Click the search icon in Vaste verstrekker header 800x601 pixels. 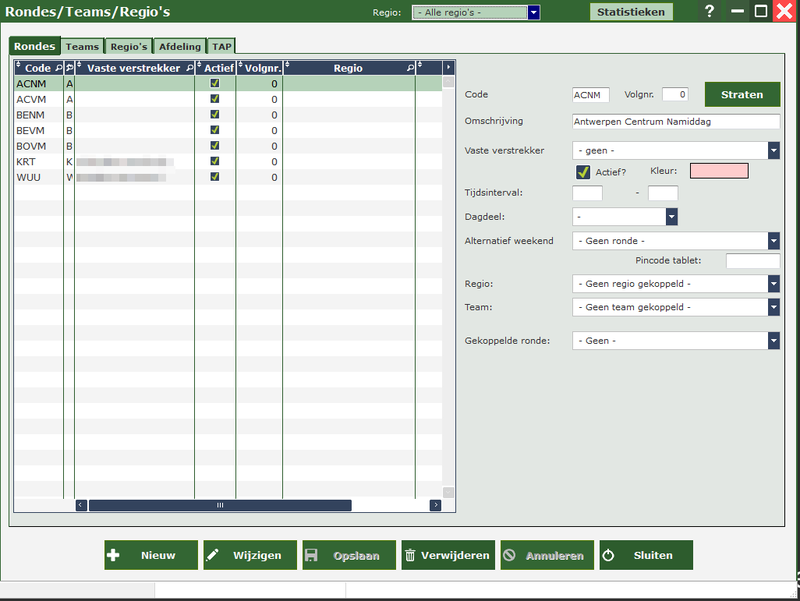[188, 68]
